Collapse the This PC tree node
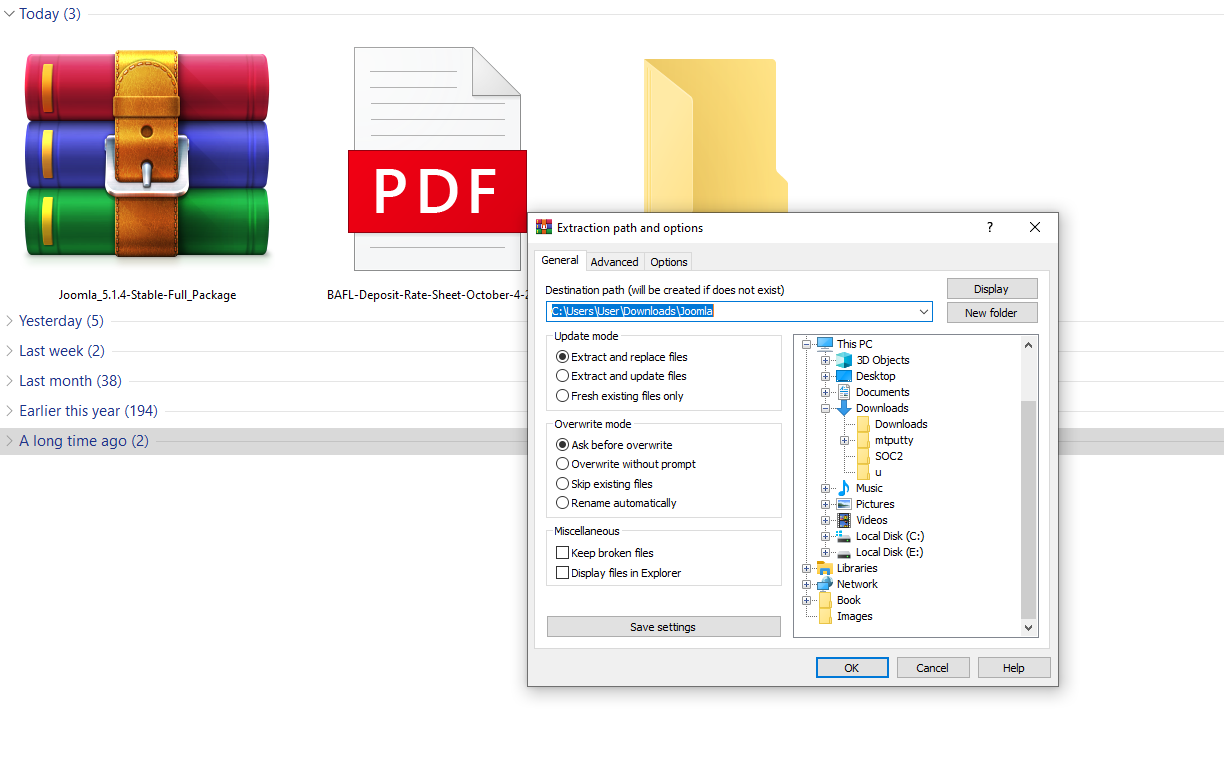The width and height of the screenshot is (1224, 766). tap(806, 344)
